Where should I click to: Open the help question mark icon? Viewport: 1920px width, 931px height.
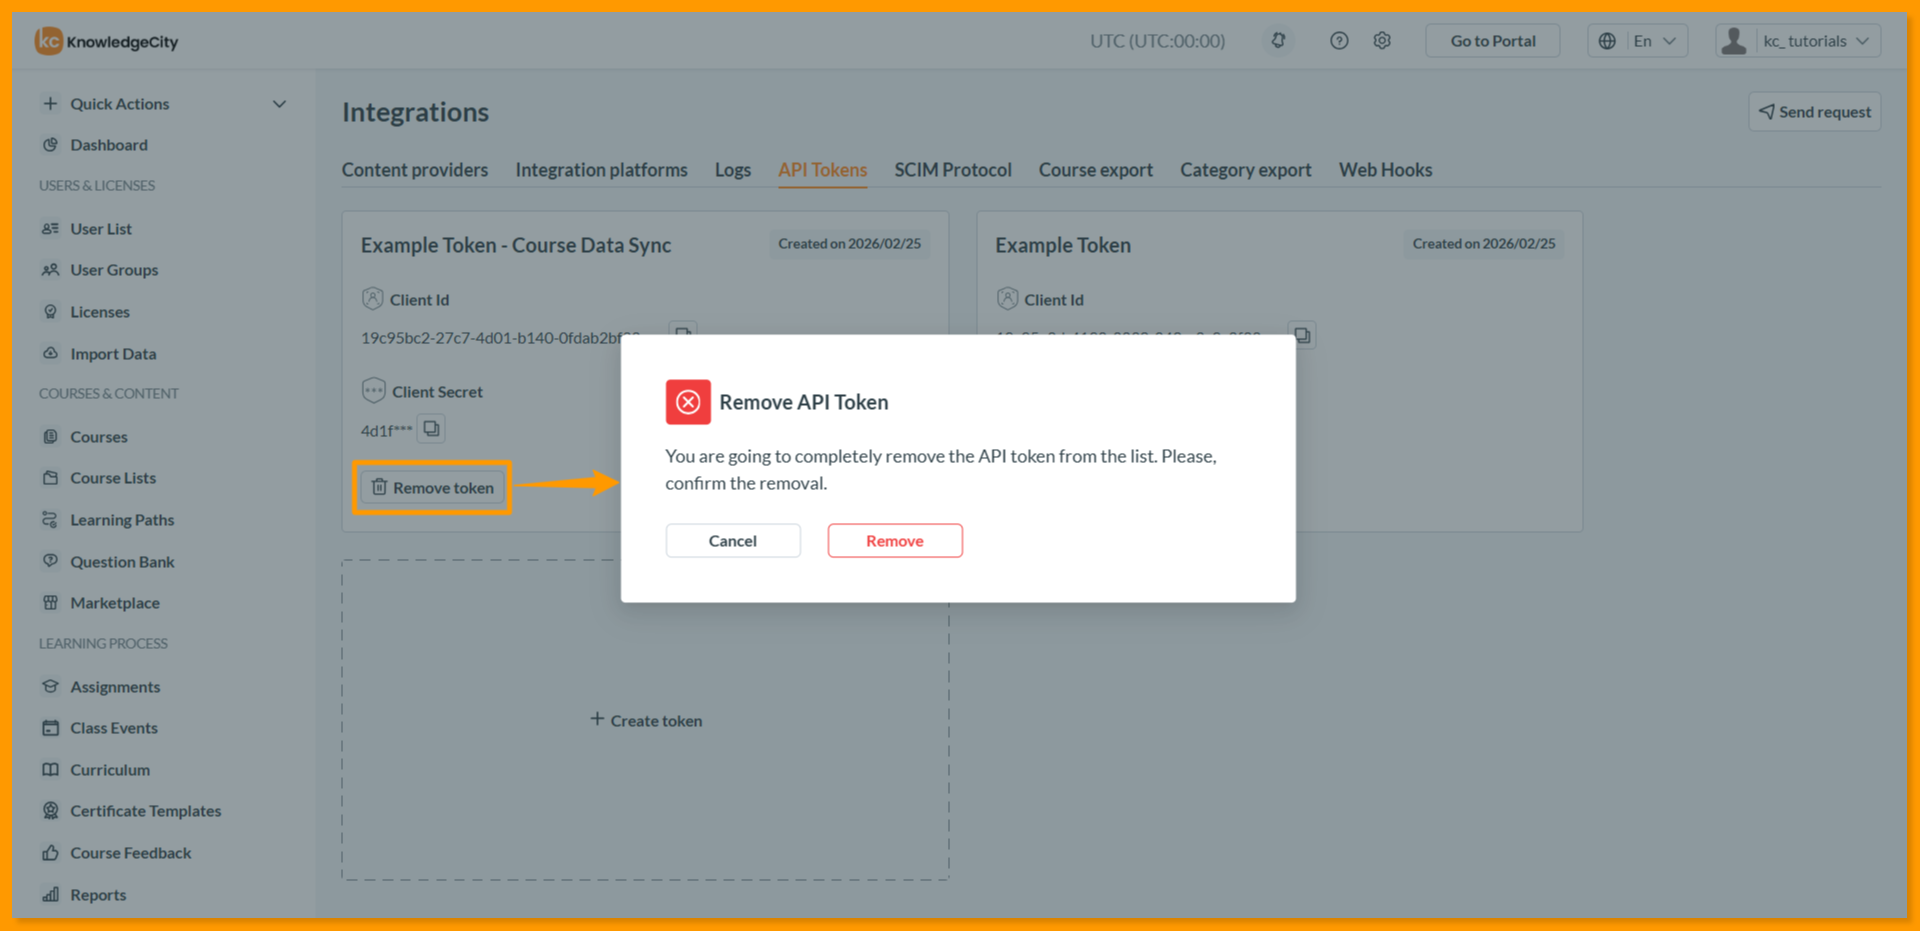click(1339, 41)
